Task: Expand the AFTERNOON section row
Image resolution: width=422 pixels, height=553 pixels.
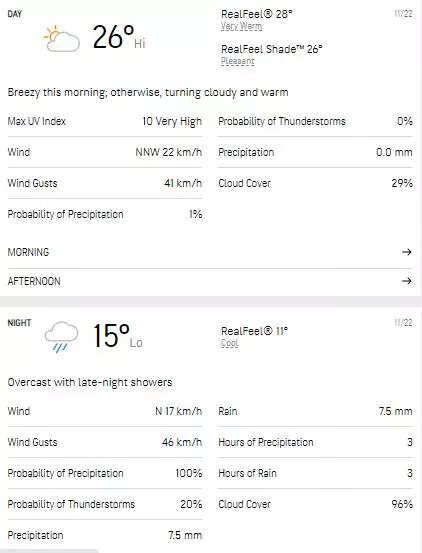Action: point(210,281)
